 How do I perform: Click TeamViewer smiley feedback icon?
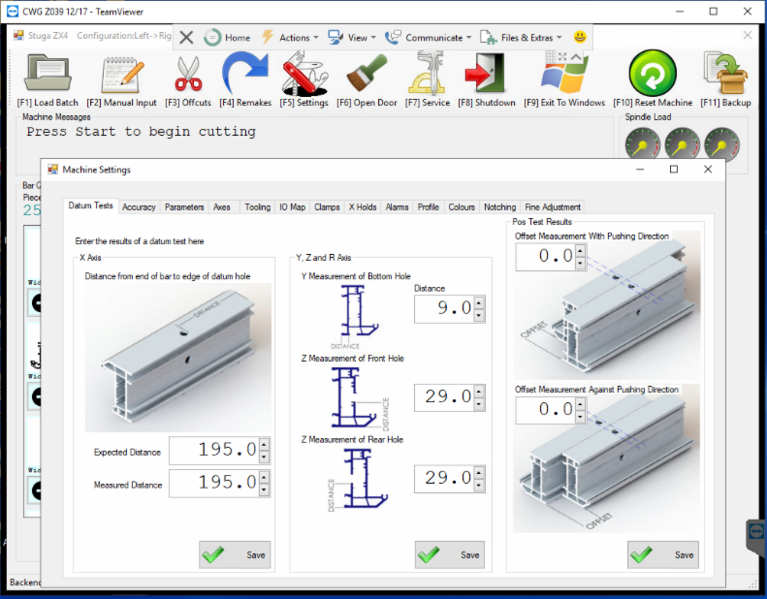point(580,37)
